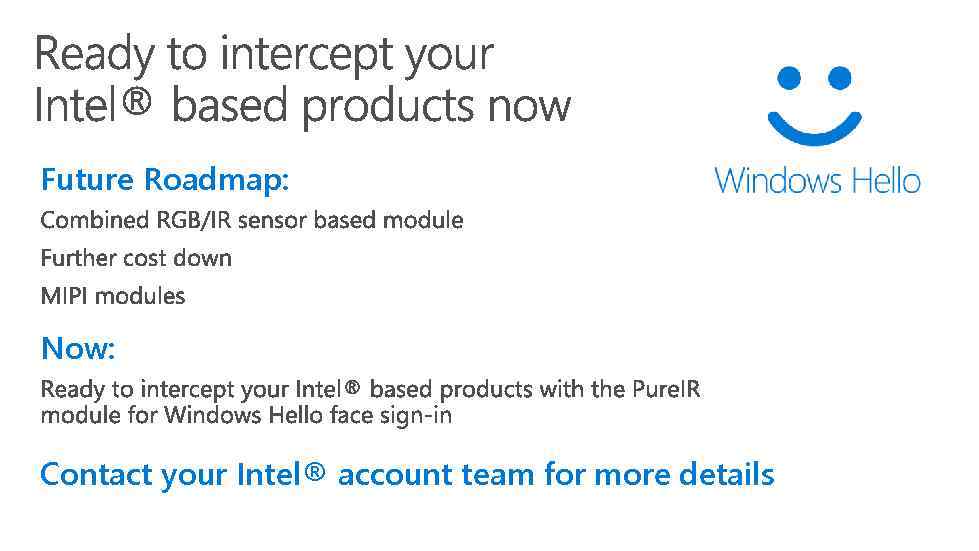Select the 'Further cost down' line
This screenshot has height=551, width=979.
(136, 258)
